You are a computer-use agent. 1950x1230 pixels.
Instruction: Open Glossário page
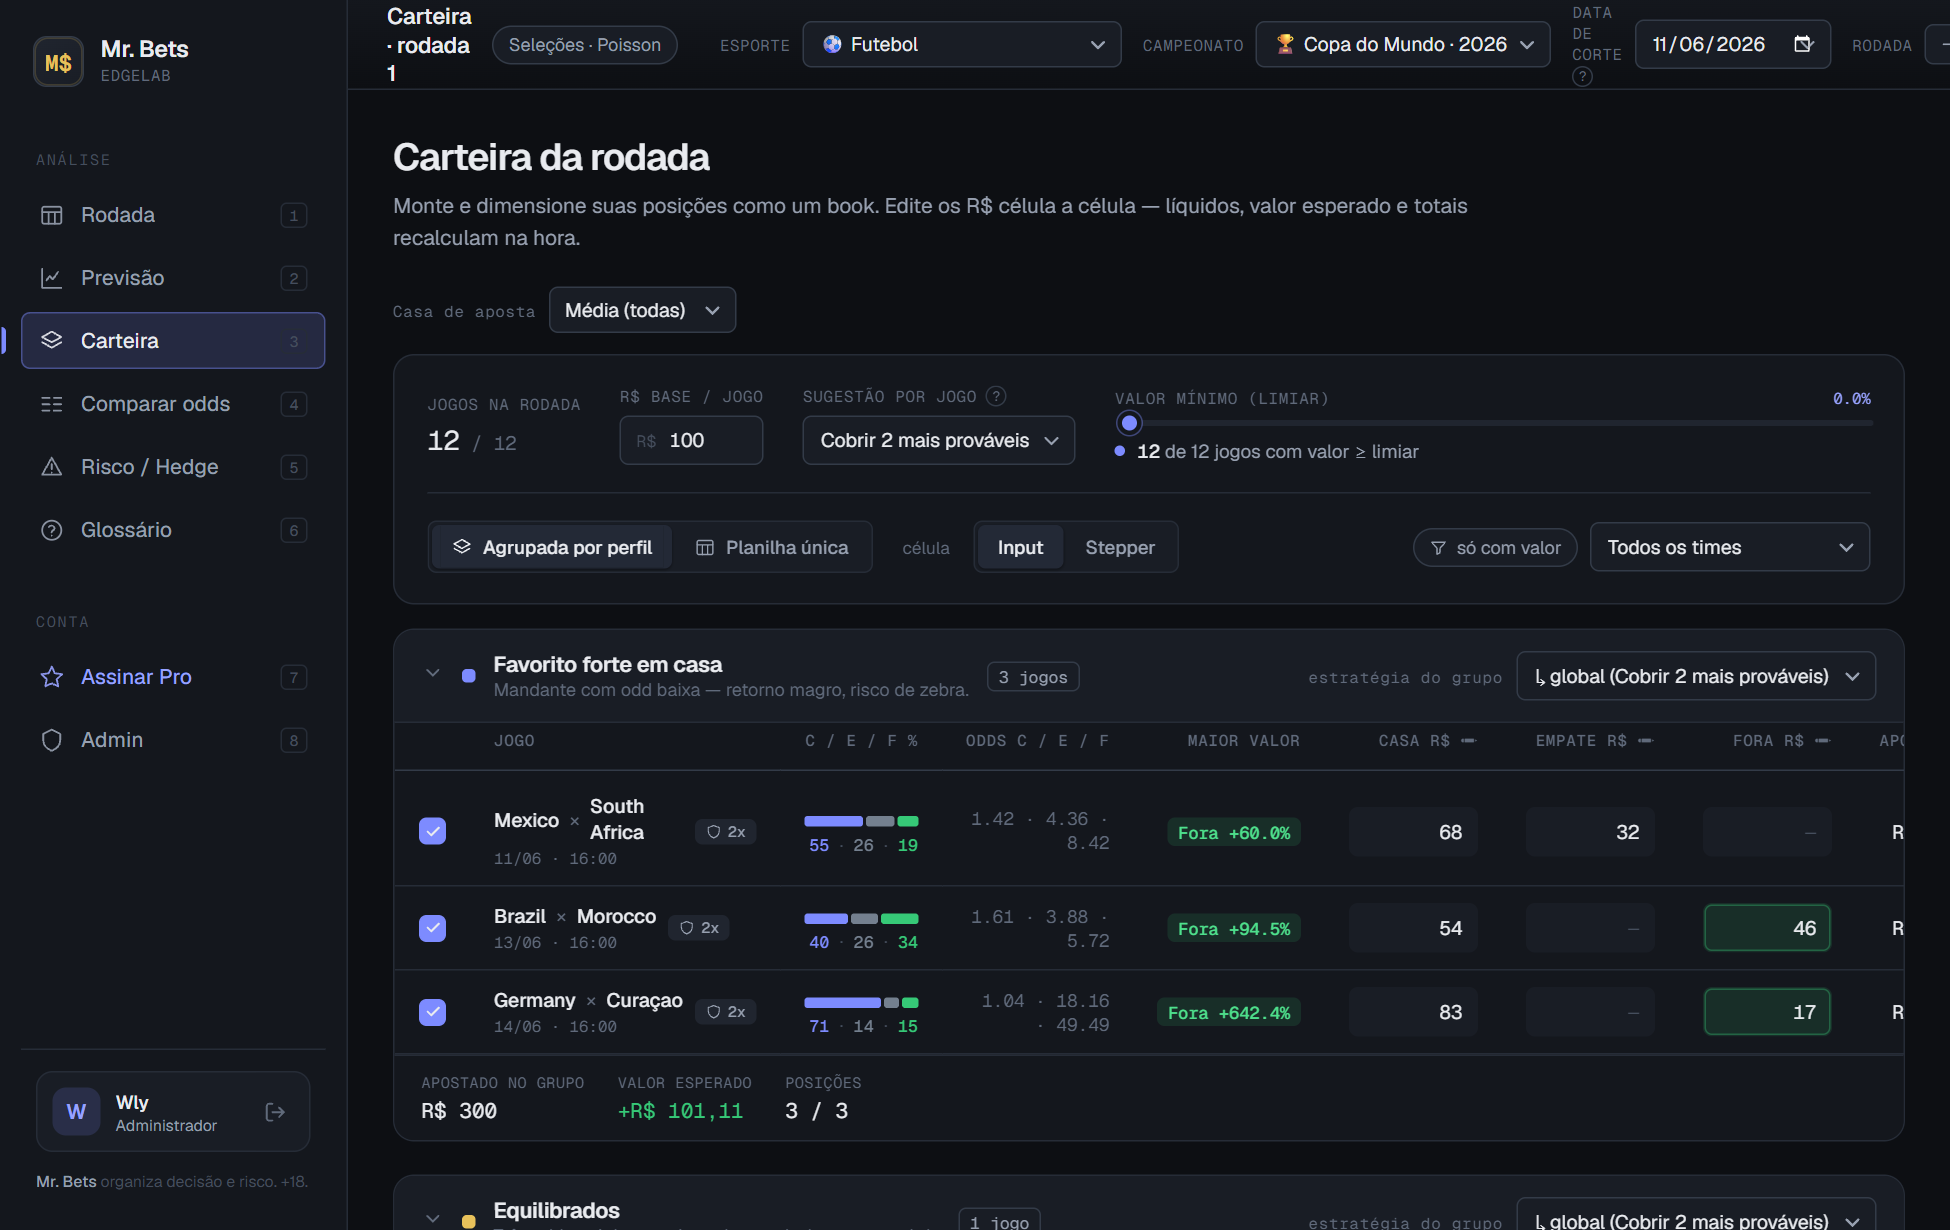click(x=173, y=530)
